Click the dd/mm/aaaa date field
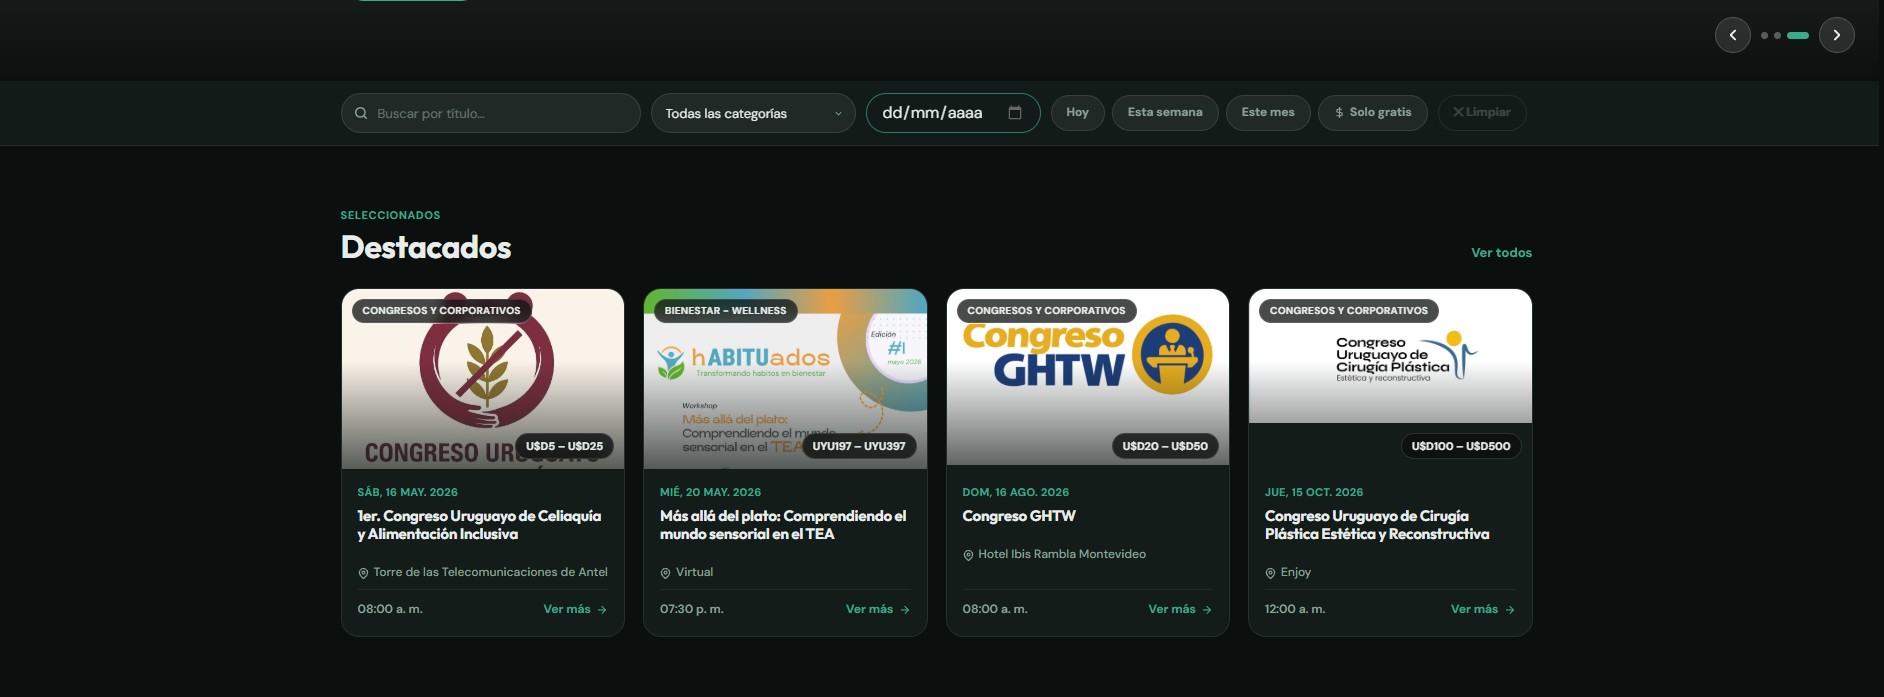This screenshot has width=1884, height=697. [x=953, y=113]
